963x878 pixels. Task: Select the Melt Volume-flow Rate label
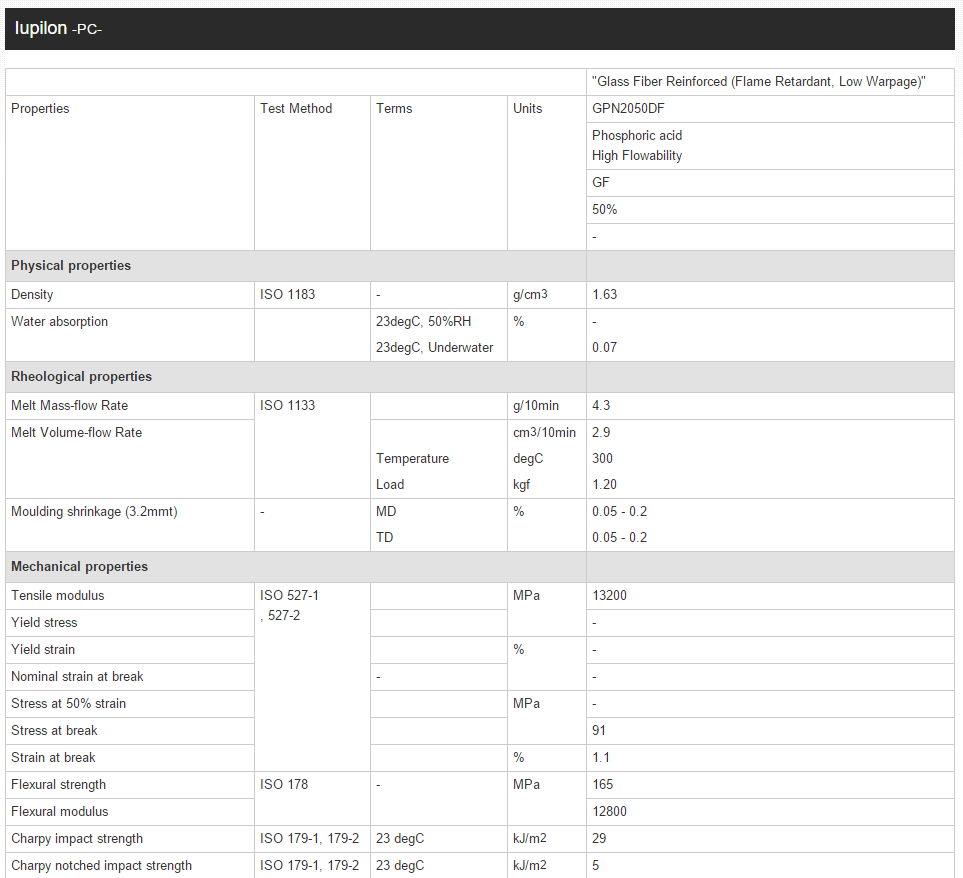click(77, 433)
